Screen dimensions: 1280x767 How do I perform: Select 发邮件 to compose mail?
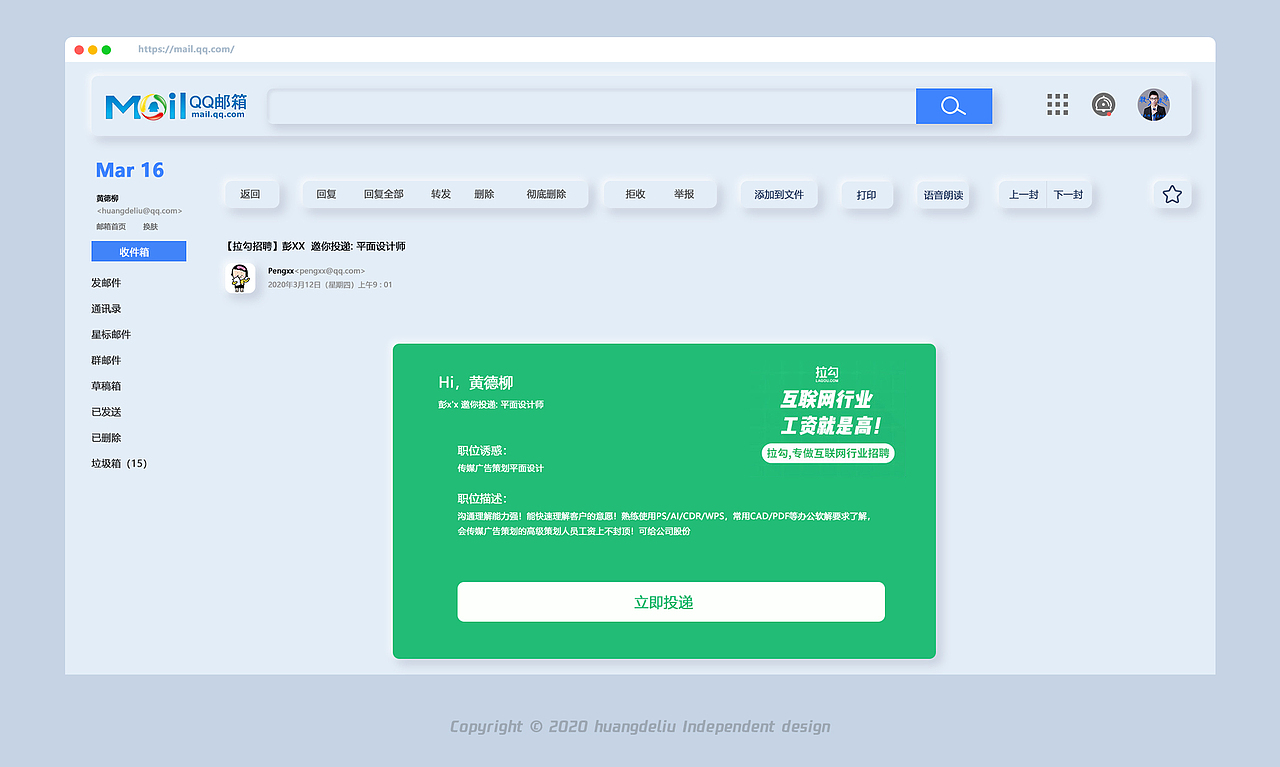pos(106,283)
